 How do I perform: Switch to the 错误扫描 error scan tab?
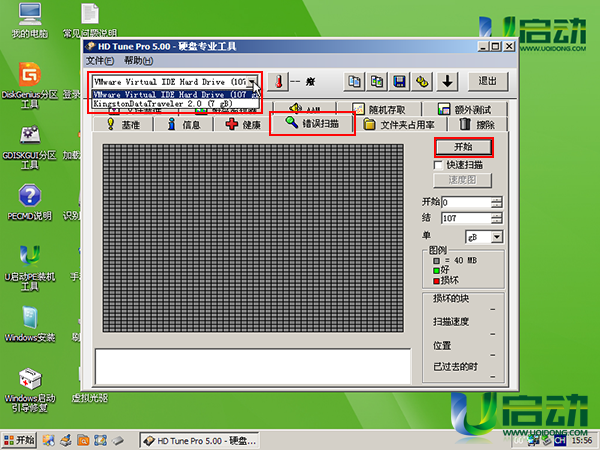tap(312, 123)
